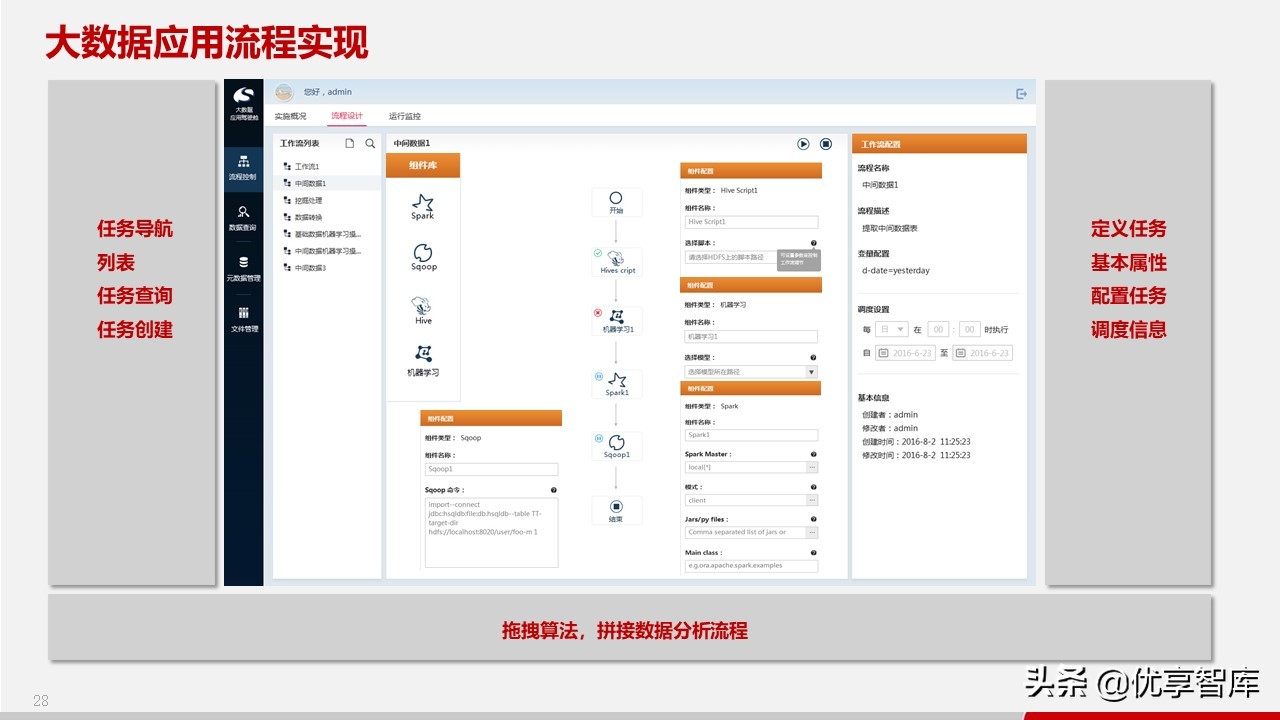Click help icon beside 选择脚本
The height and width of the screenshot is (720, 1280).
click(x=813, y=243)
